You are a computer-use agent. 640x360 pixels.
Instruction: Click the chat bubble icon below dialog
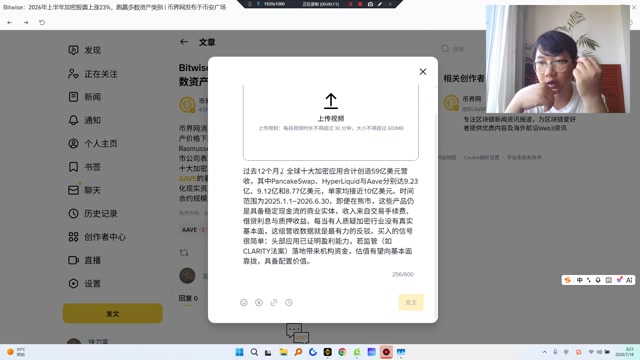298,333
